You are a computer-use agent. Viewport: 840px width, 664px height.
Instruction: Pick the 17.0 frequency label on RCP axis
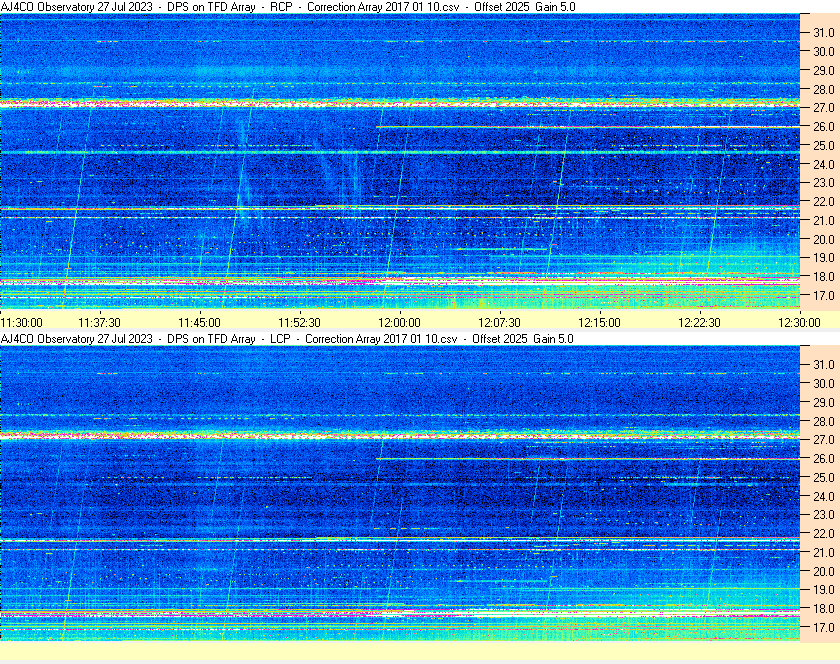coord(824,296)
